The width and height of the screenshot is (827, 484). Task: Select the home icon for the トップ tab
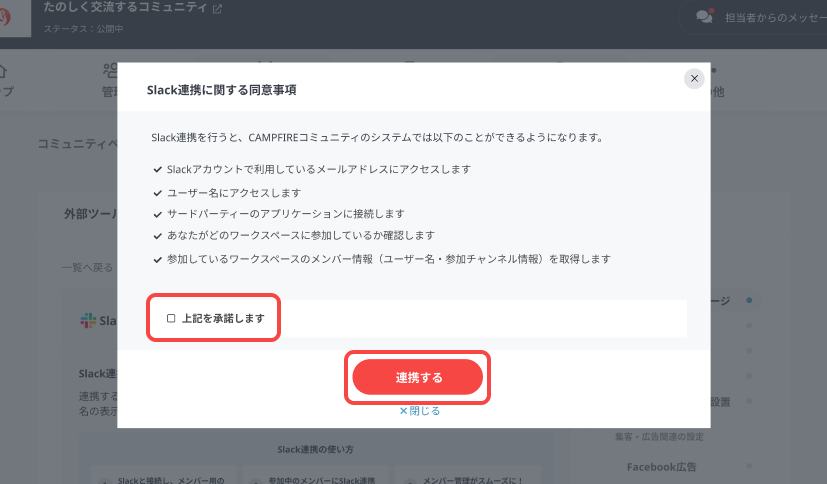point(4,72)
